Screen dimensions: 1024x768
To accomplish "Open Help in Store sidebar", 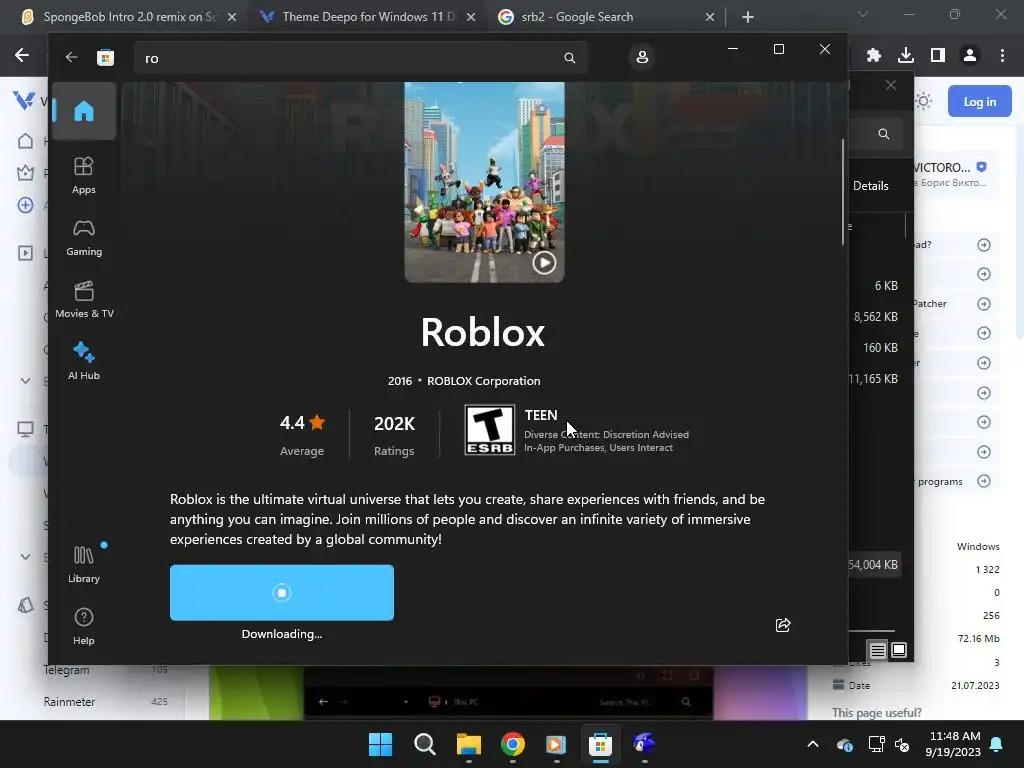I will (84, 626).
